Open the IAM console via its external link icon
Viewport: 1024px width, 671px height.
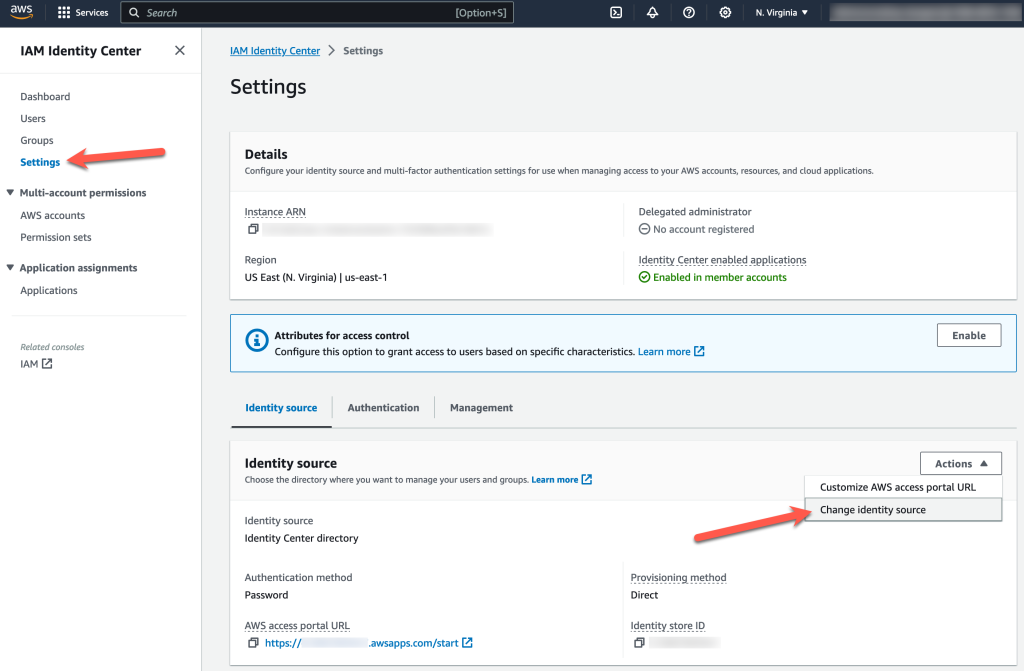pos(49,364)
